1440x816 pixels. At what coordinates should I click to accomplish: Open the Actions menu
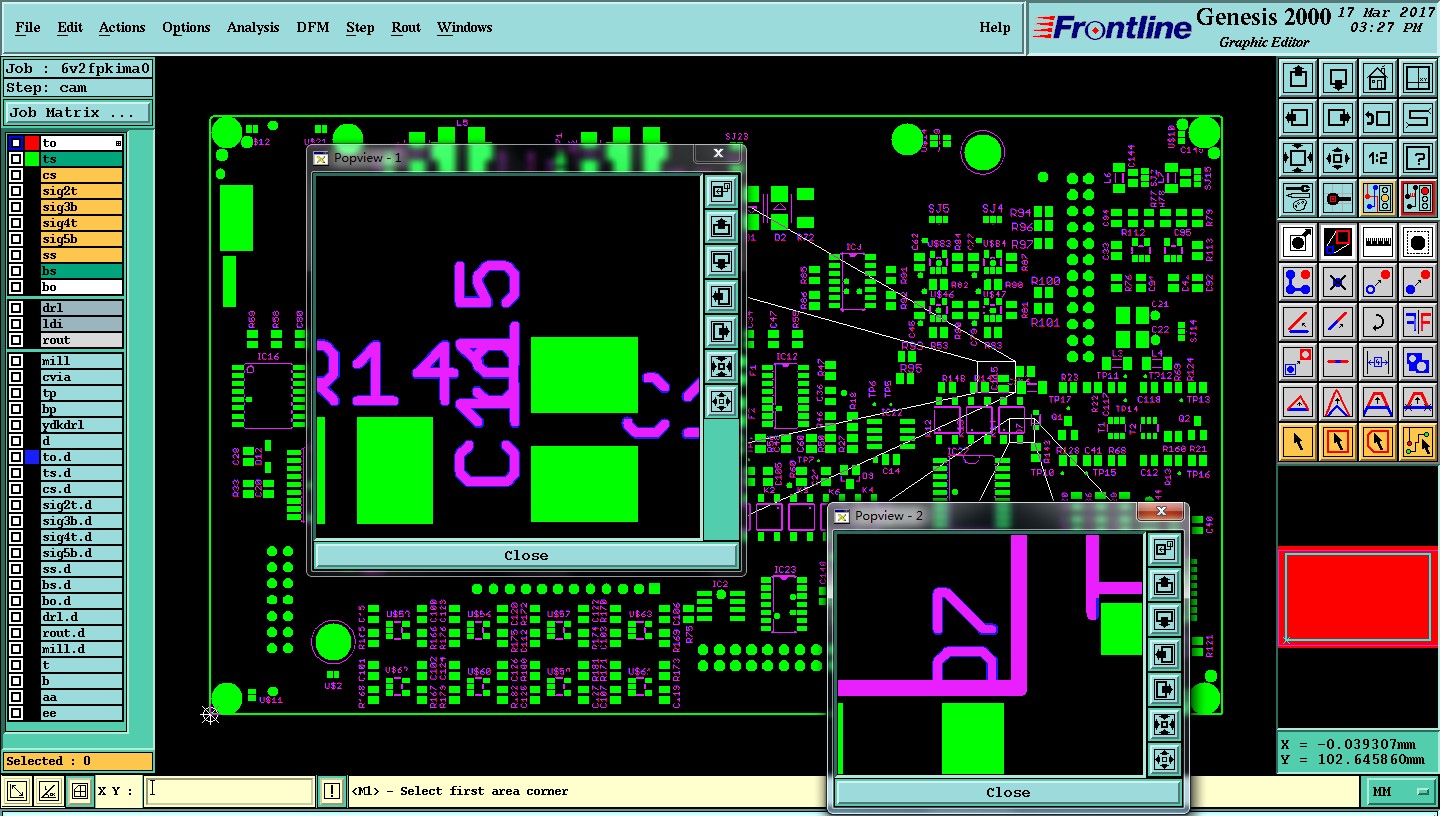point(122,27)
